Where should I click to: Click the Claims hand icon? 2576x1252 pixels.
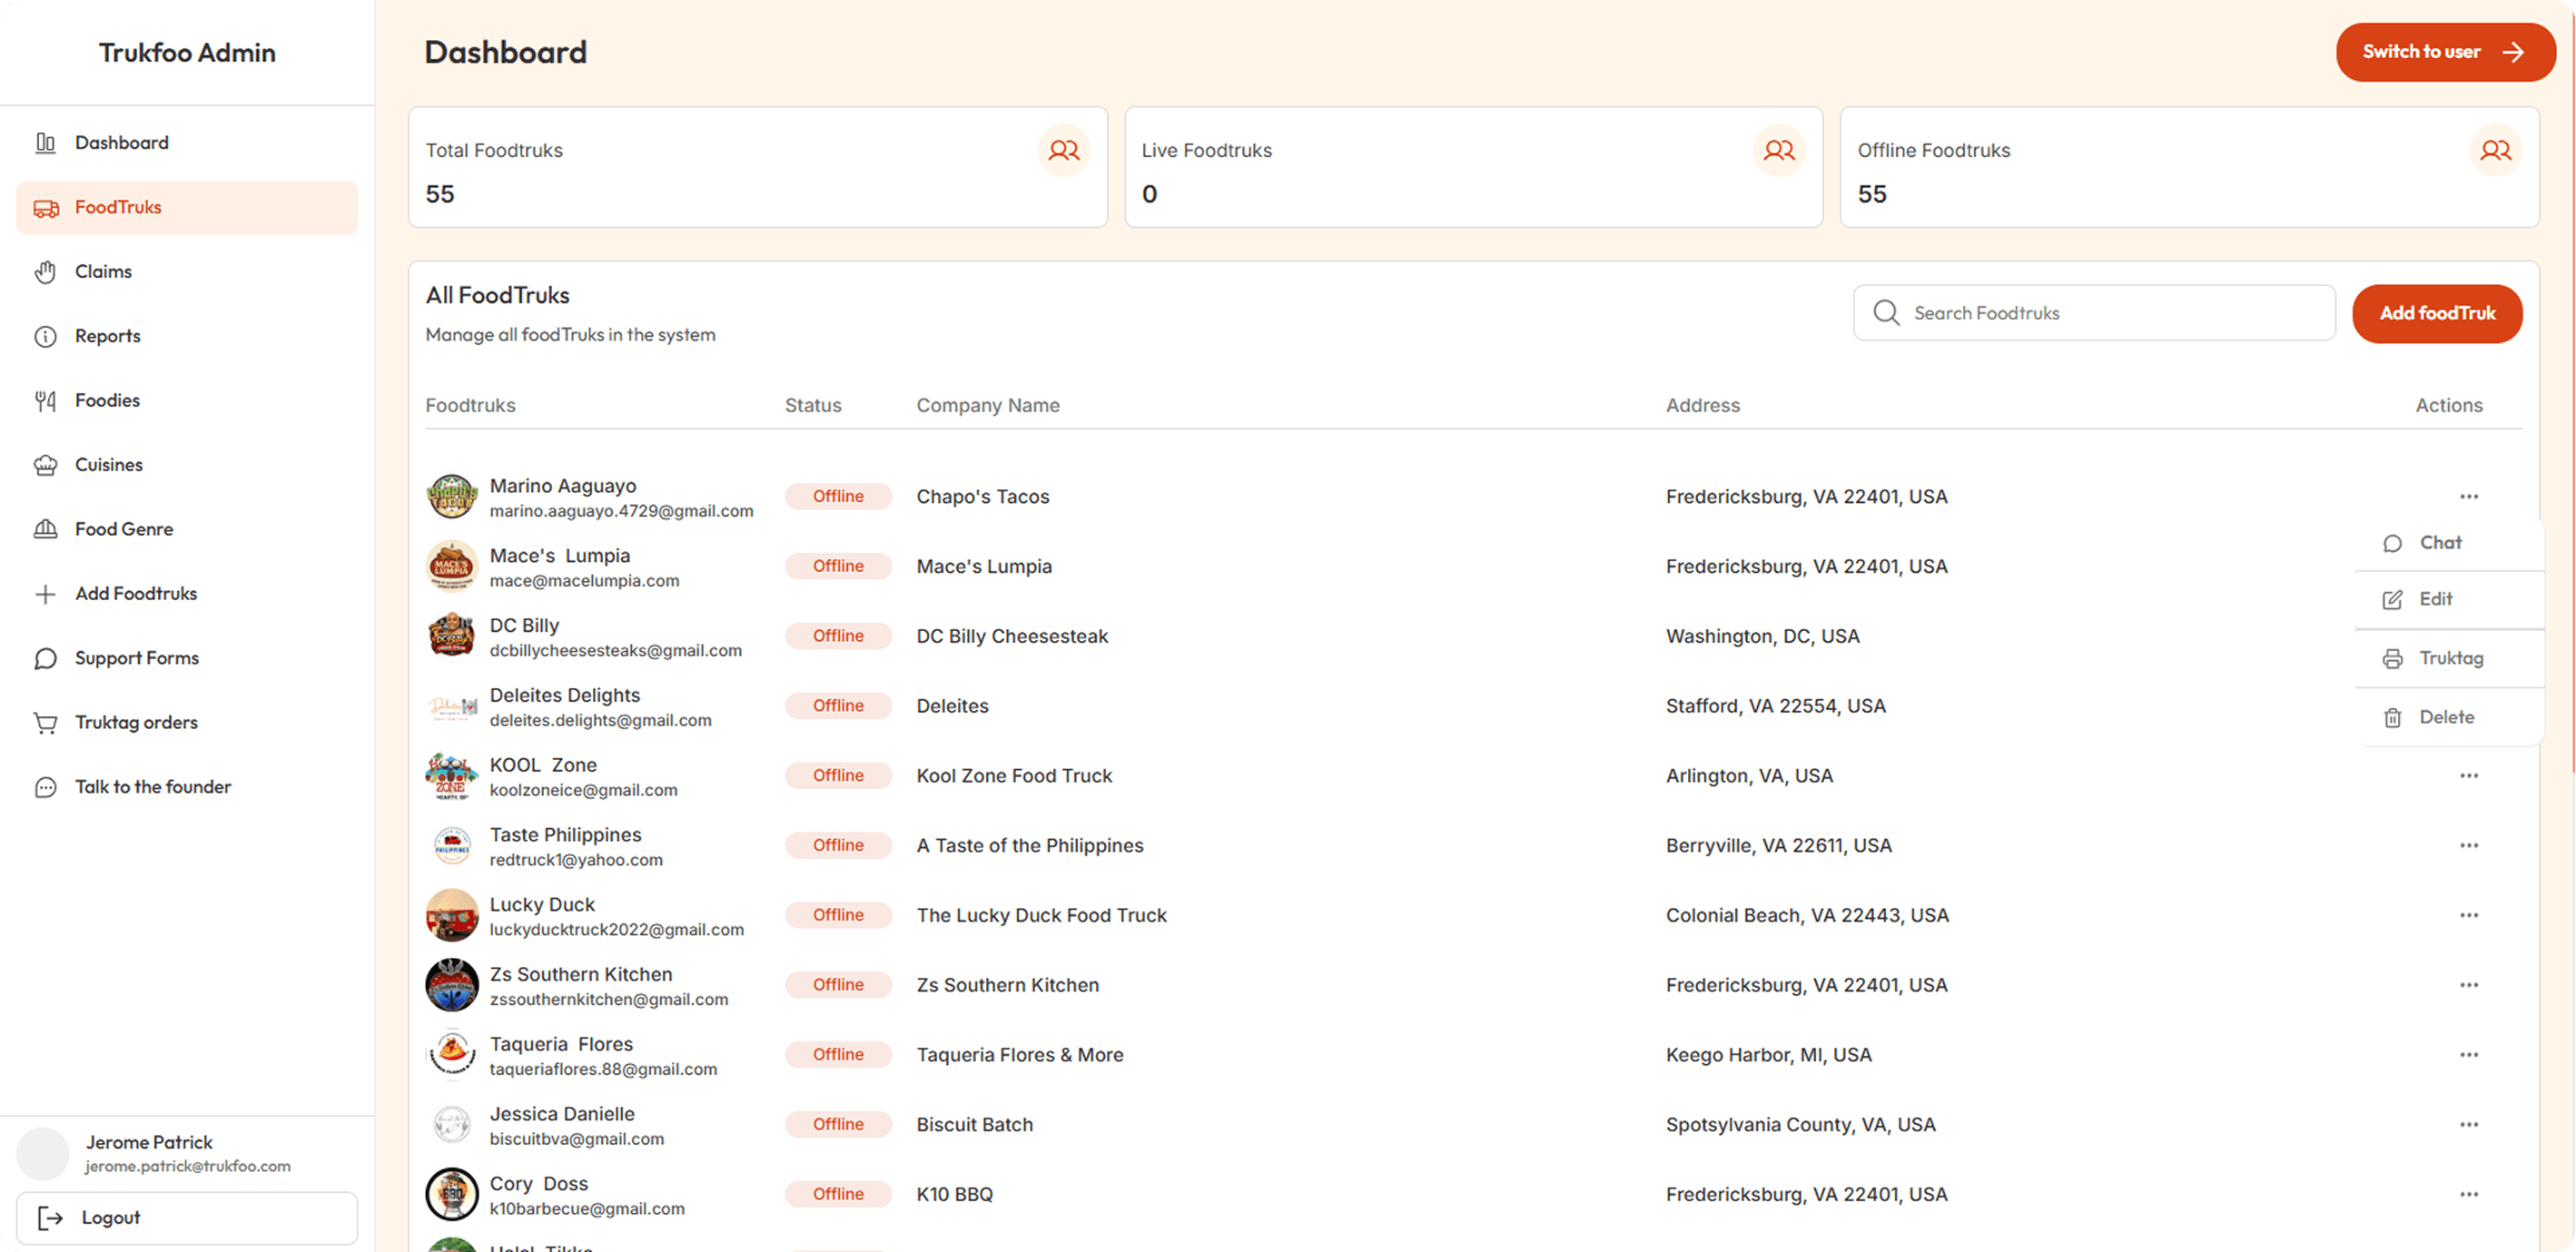tap(46, 272)
